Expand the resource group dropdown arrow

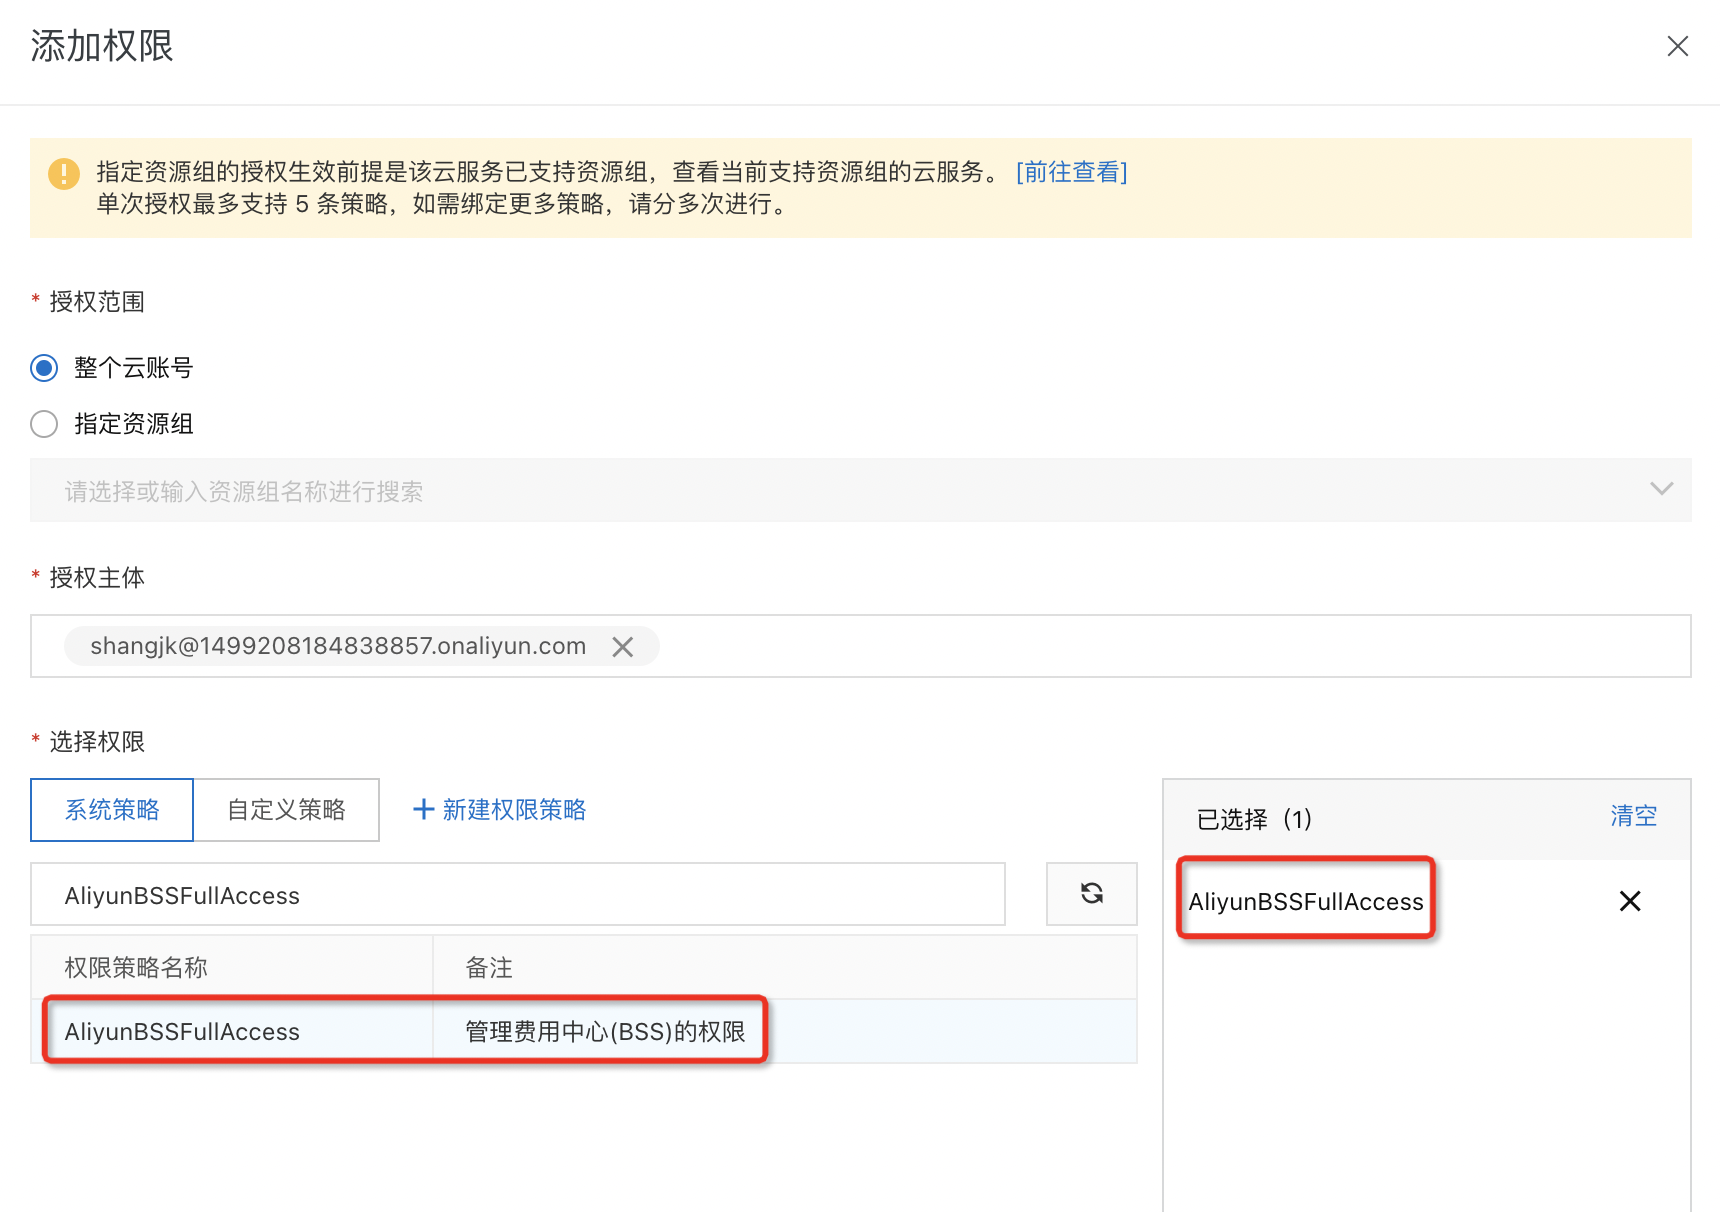1661,489
